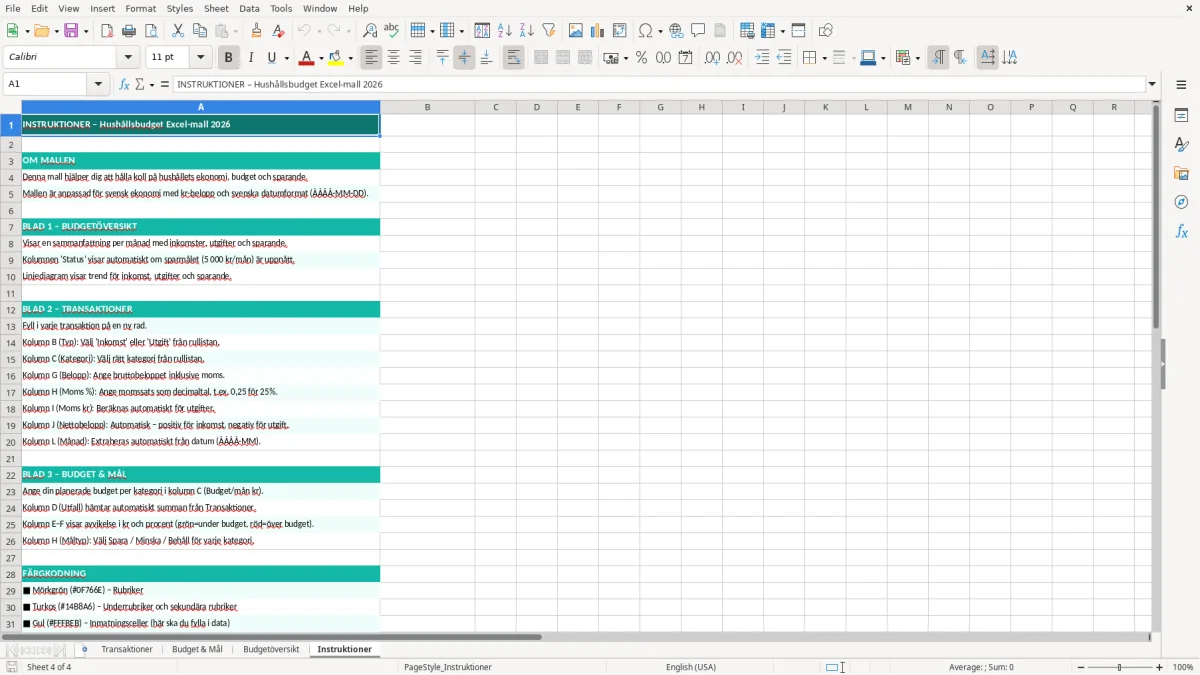Image resolution: width=1200 pixels, height=675 pixels.
Task: Open Font Color dropdown arrow
Action: pyautogui.click(x=320, y=58)
